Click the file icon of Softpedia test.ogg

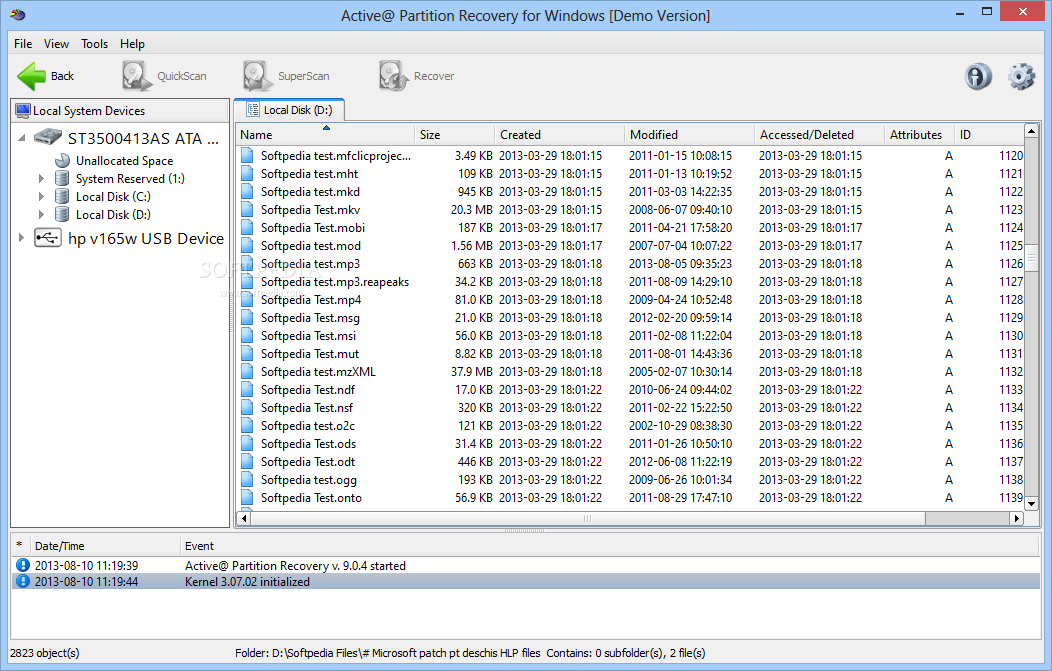pyautogui.click(x=247, y=480)
